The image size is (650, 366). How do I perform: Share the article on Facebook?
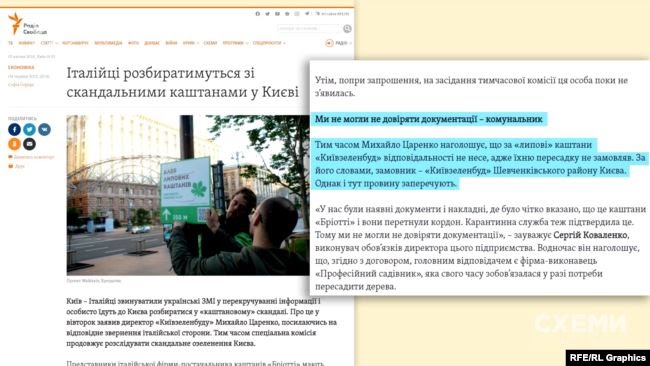(x=14, y=129)
